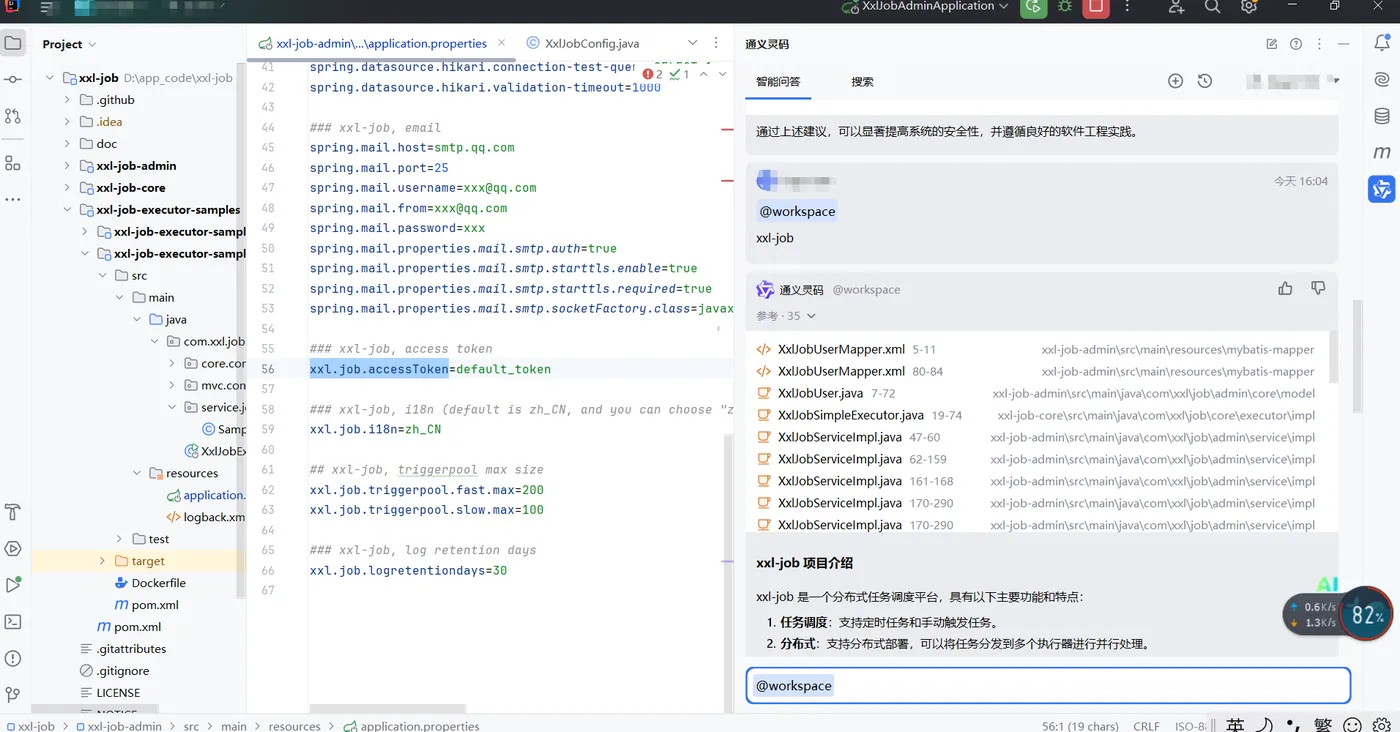This screenshot has width=1400, height=732.
Task: Expand the xxl-job-core module folder
Action: 67,188
